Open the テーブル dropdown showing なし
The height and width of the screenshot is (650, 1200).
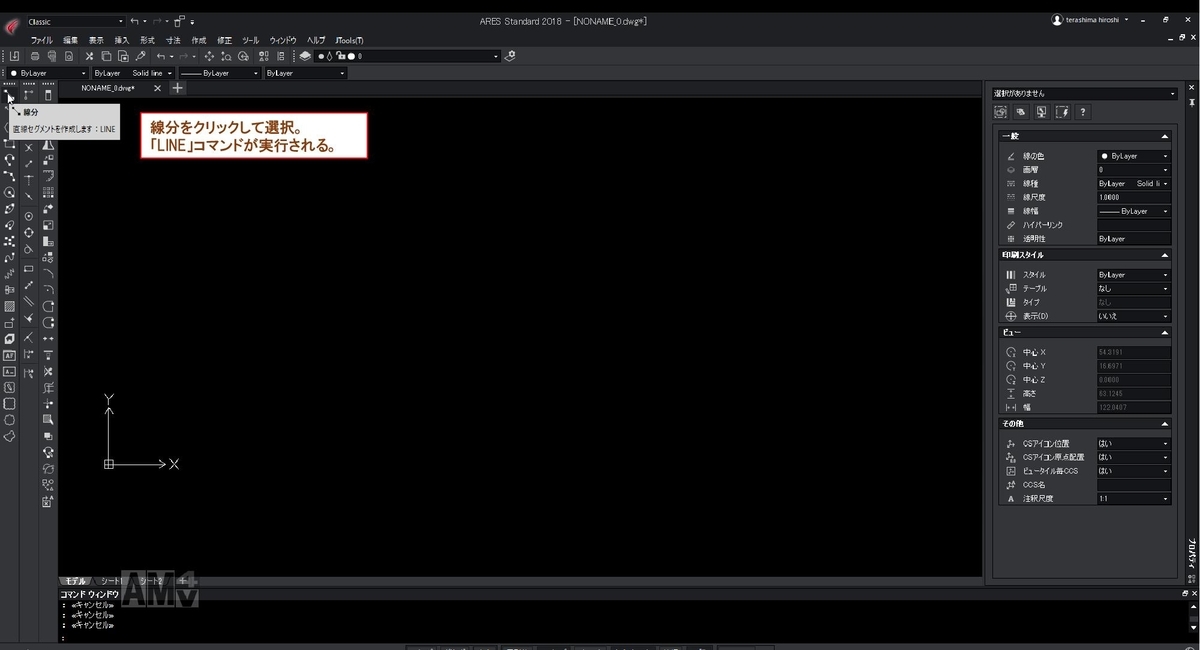(1134, 288)
